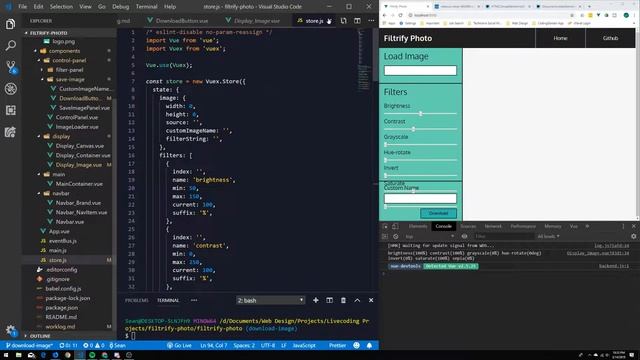Screen dimensions: 640x360
Task: Click the Filtrify Photo brand title
Action: (x=408, y=38)
